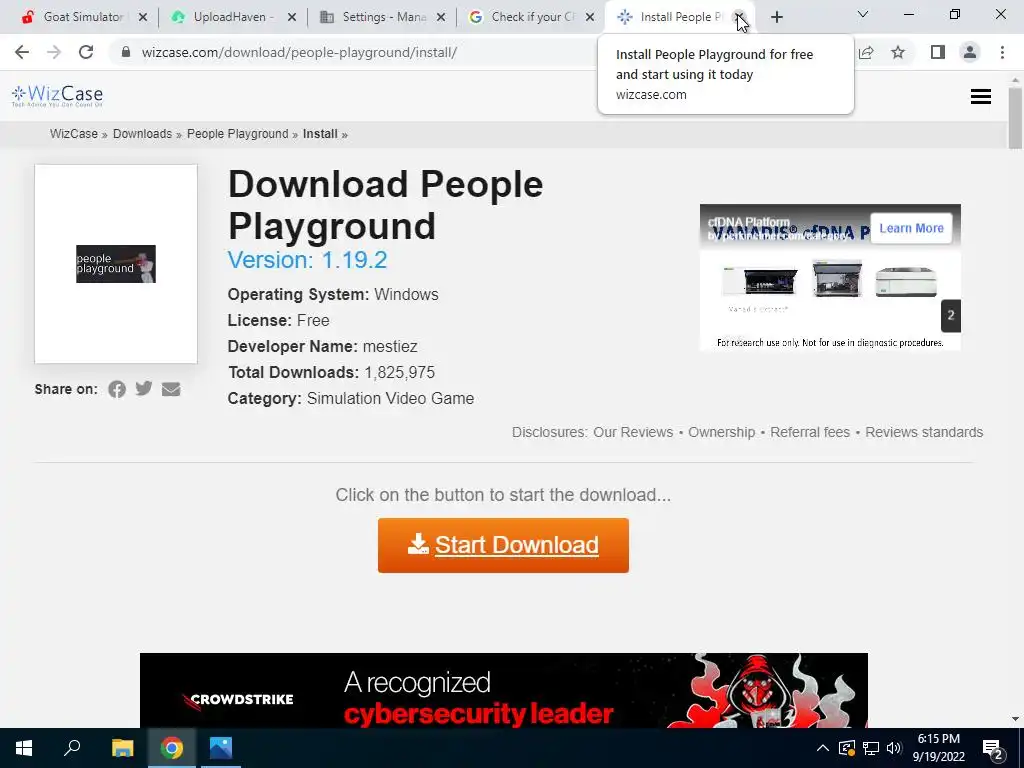Open a new browser tab
Screen dimensions: 1024x768
(776, 17)
